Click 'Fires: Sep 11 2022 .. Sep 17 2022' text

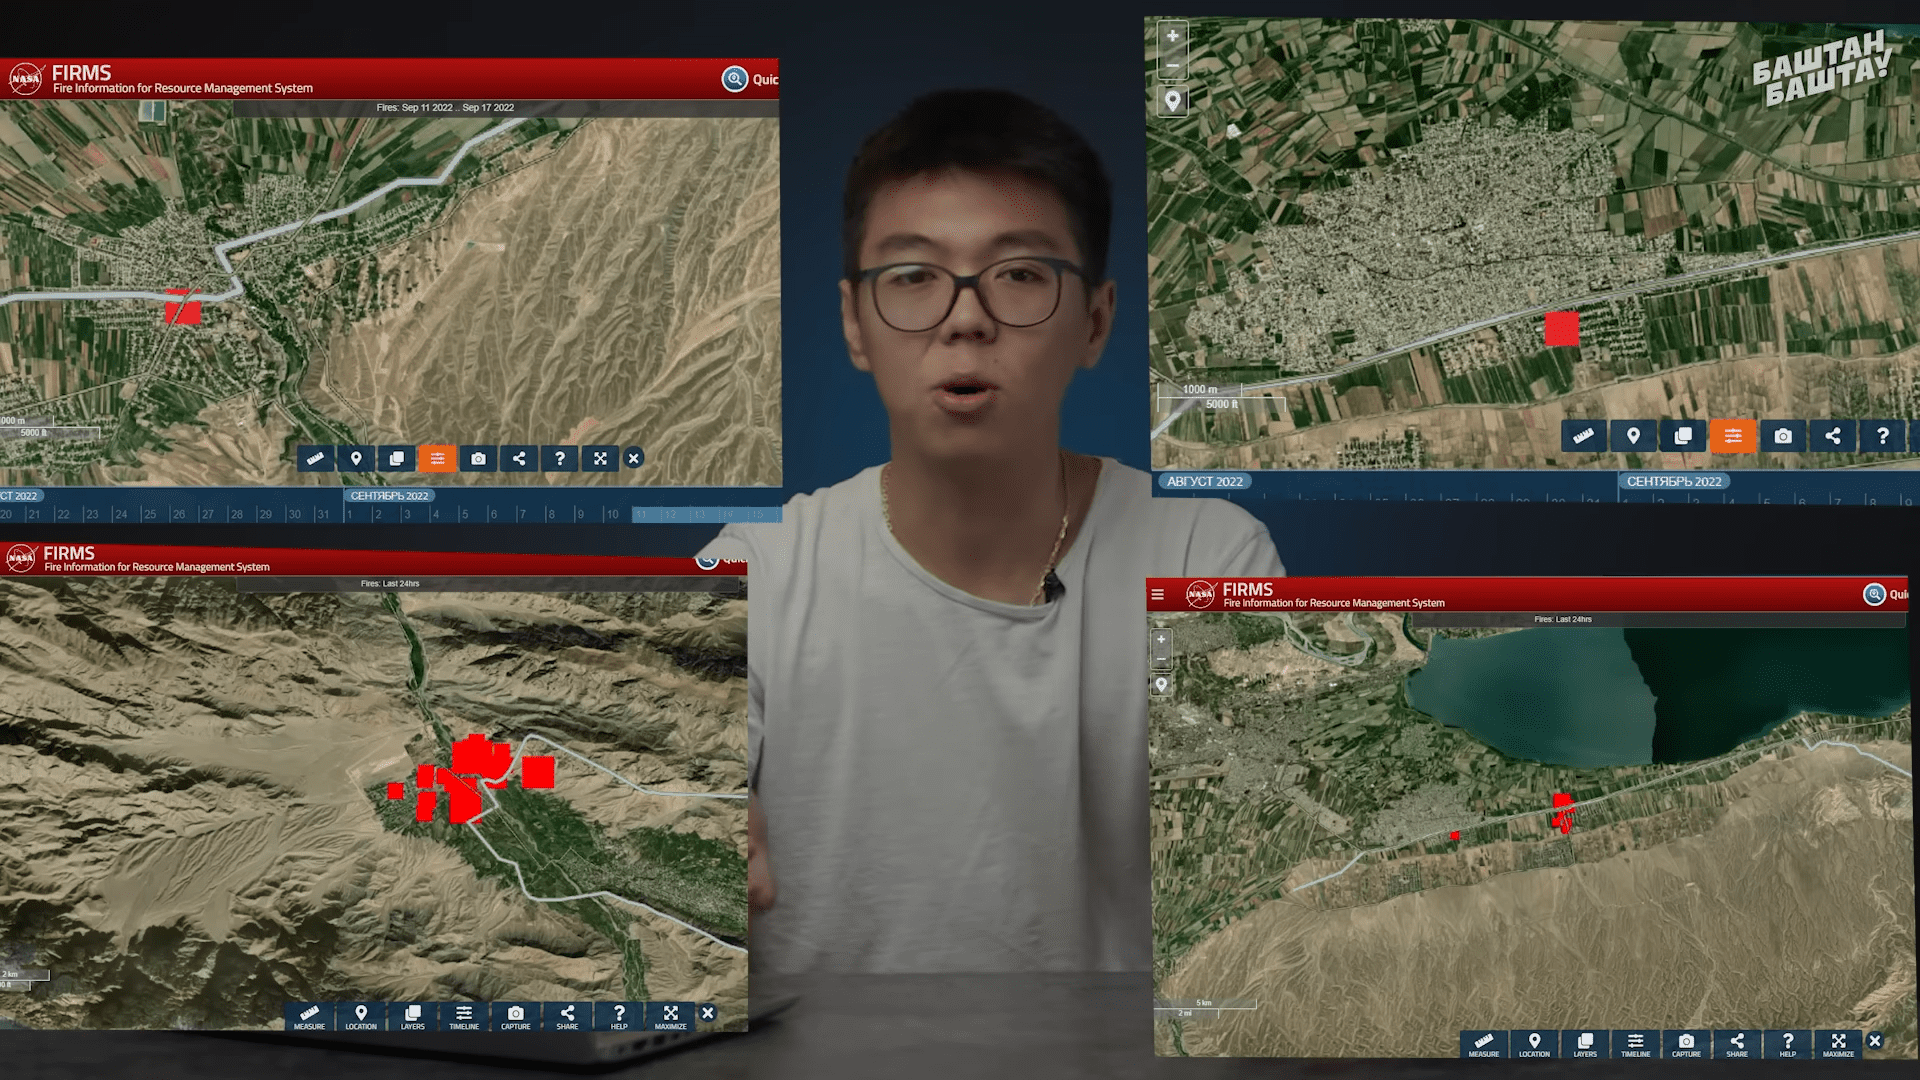pyautogui.click(x=445, y=107)
